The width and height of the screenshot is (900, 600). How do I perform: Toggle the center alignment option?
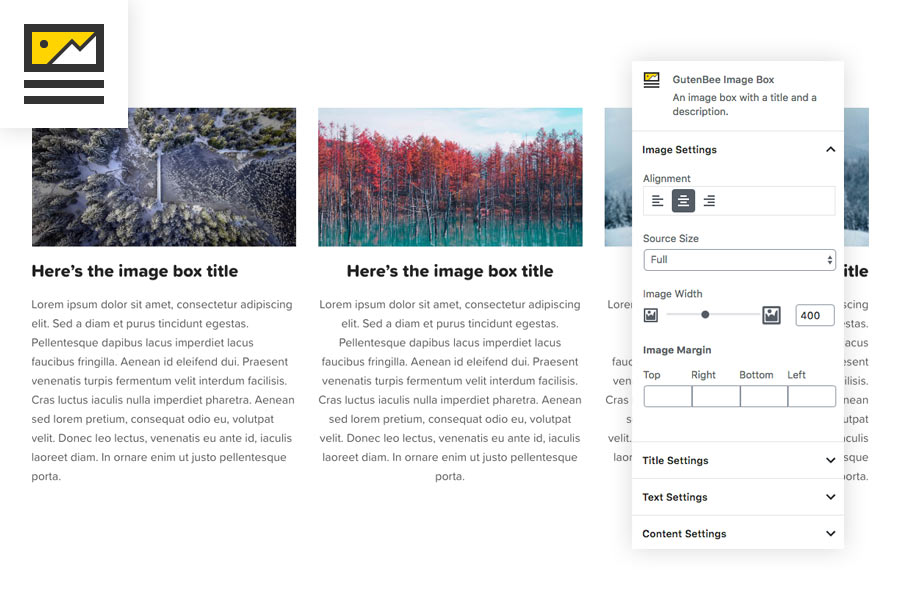682,200
